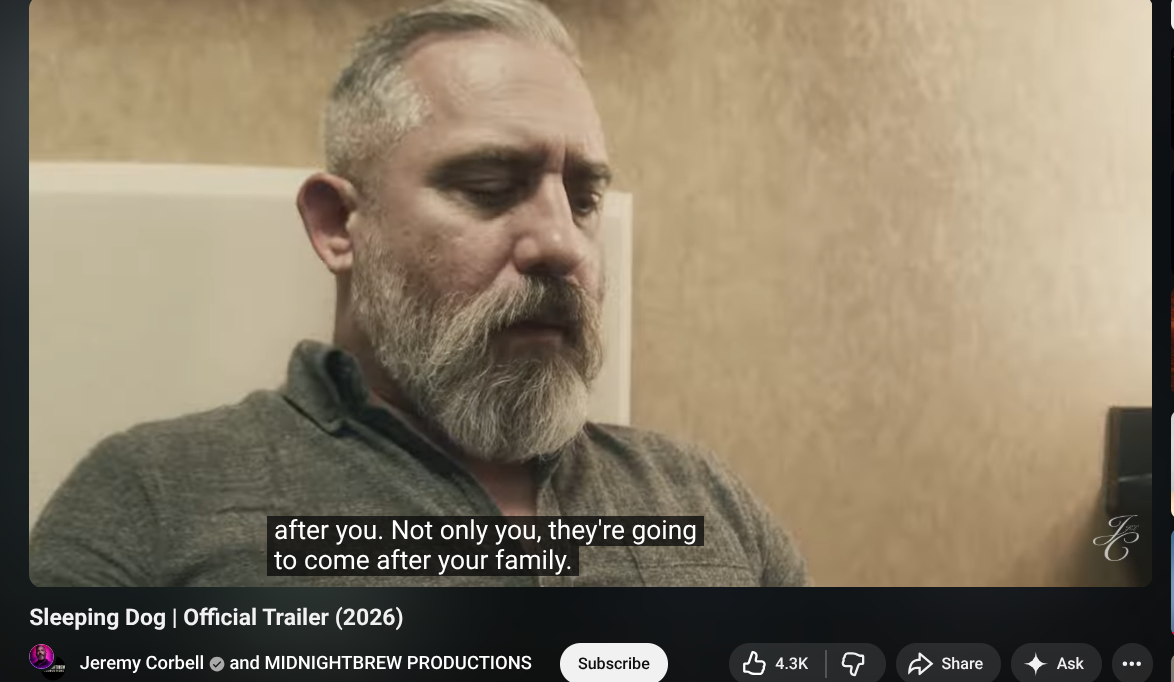The image size is (1174, 682).
Task: Open the MIDNIGHTBREW PRODUCTIONS collaborator link
Action: coord(398,663)
